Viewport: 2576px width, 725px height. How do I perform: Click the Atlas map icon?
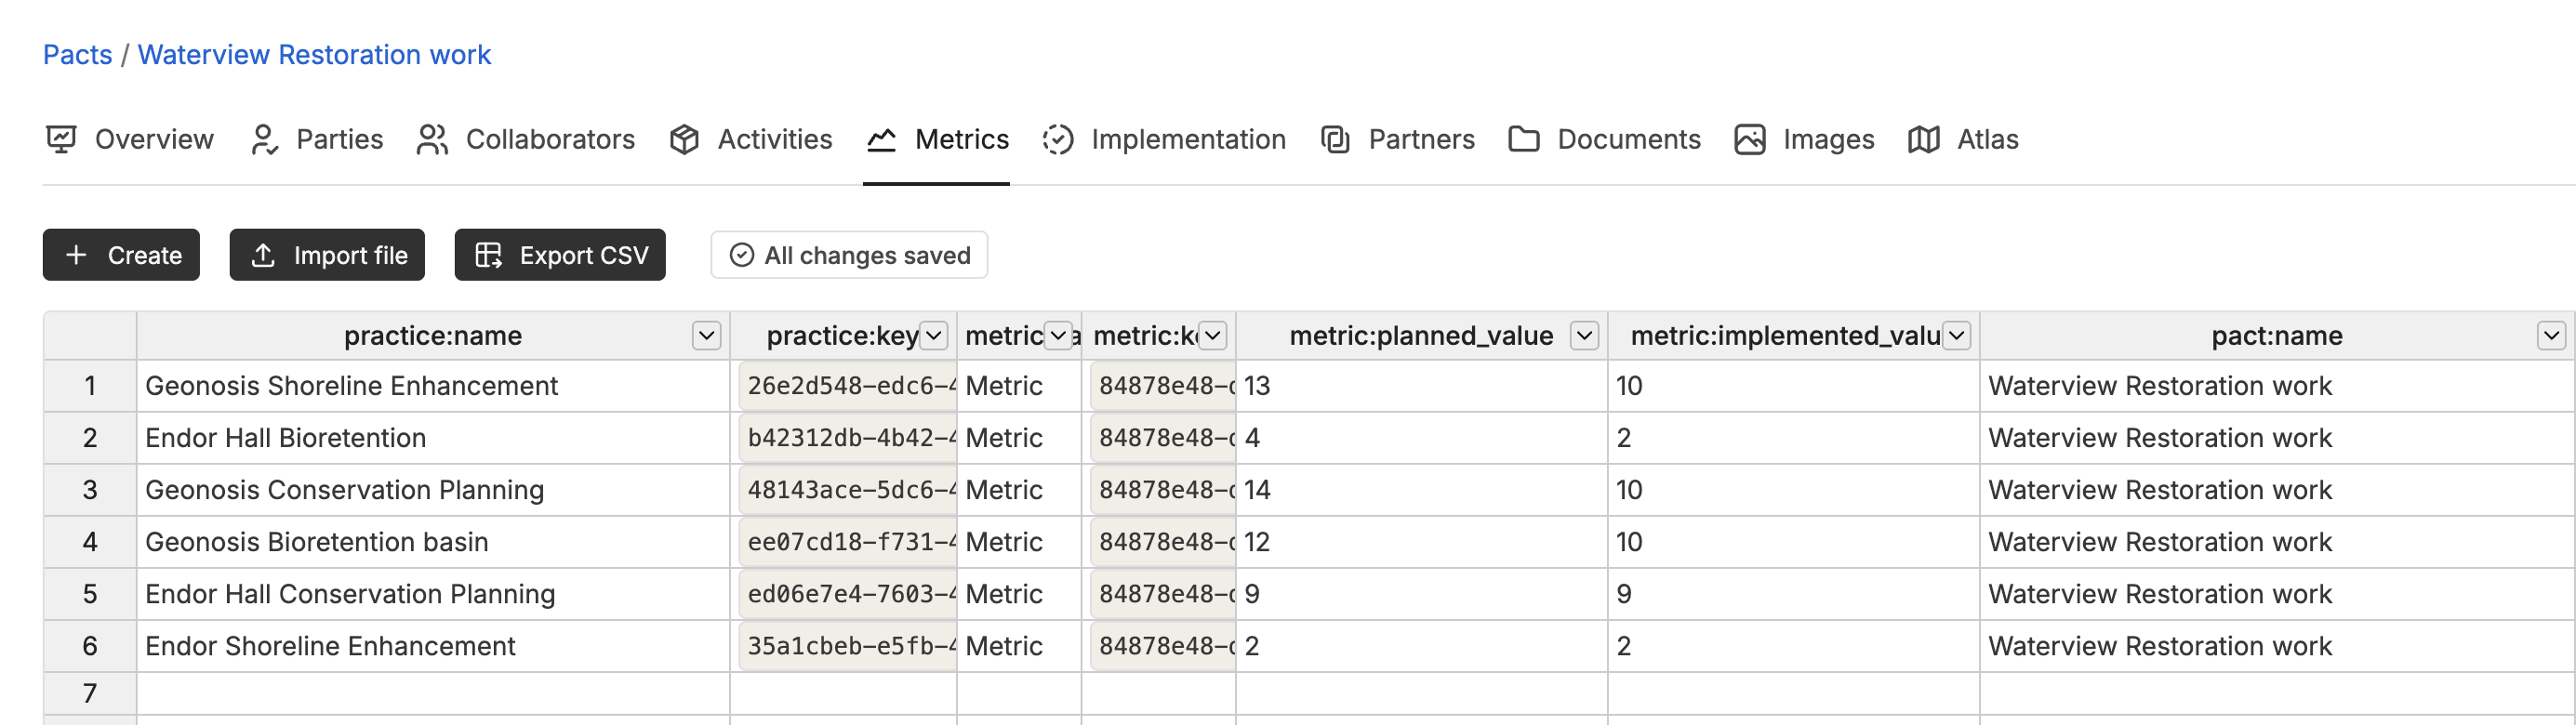[x=1923, y=139]
